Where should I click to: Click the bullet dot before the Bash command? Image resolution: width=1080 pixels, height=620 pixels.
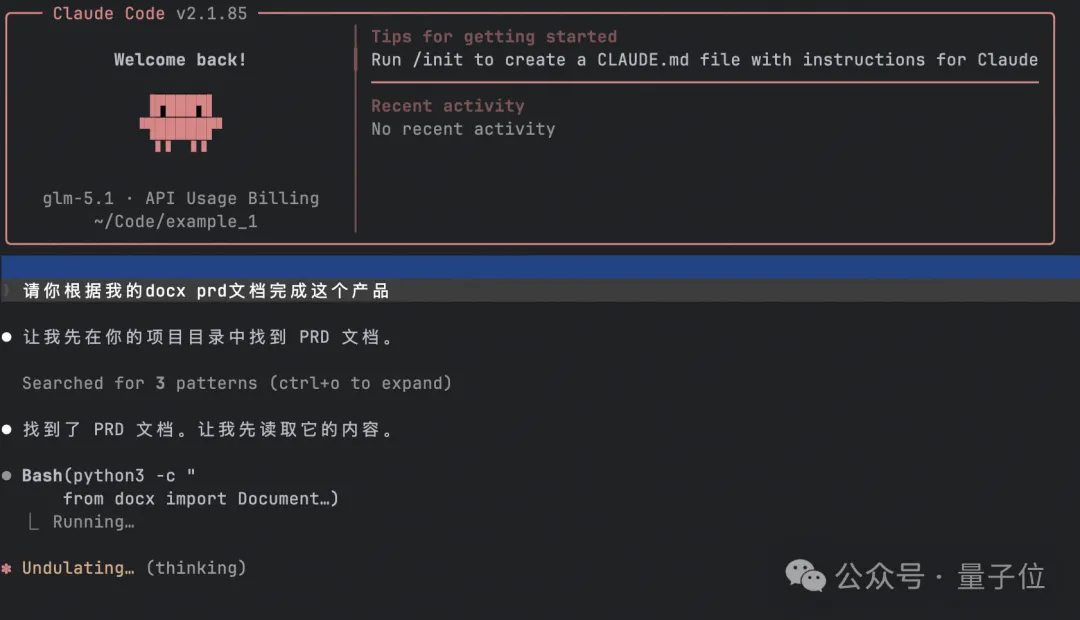pyautogui.click(x=7, y=476)
